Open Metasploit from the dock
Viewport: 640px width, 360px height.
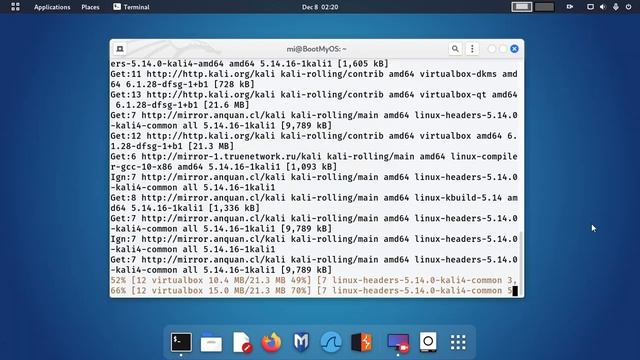point(301,342)
